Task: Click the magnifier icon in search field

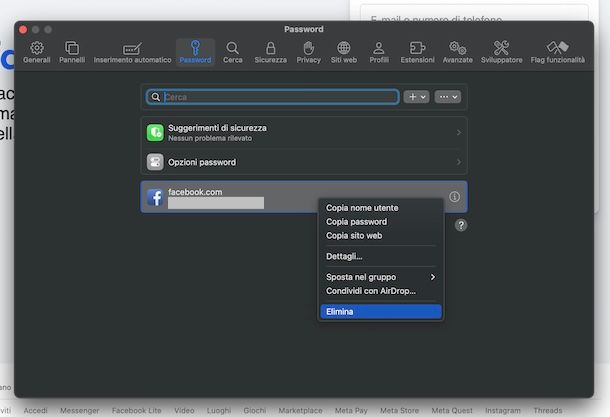Action: pyautogui.click(x=156, y=97)
